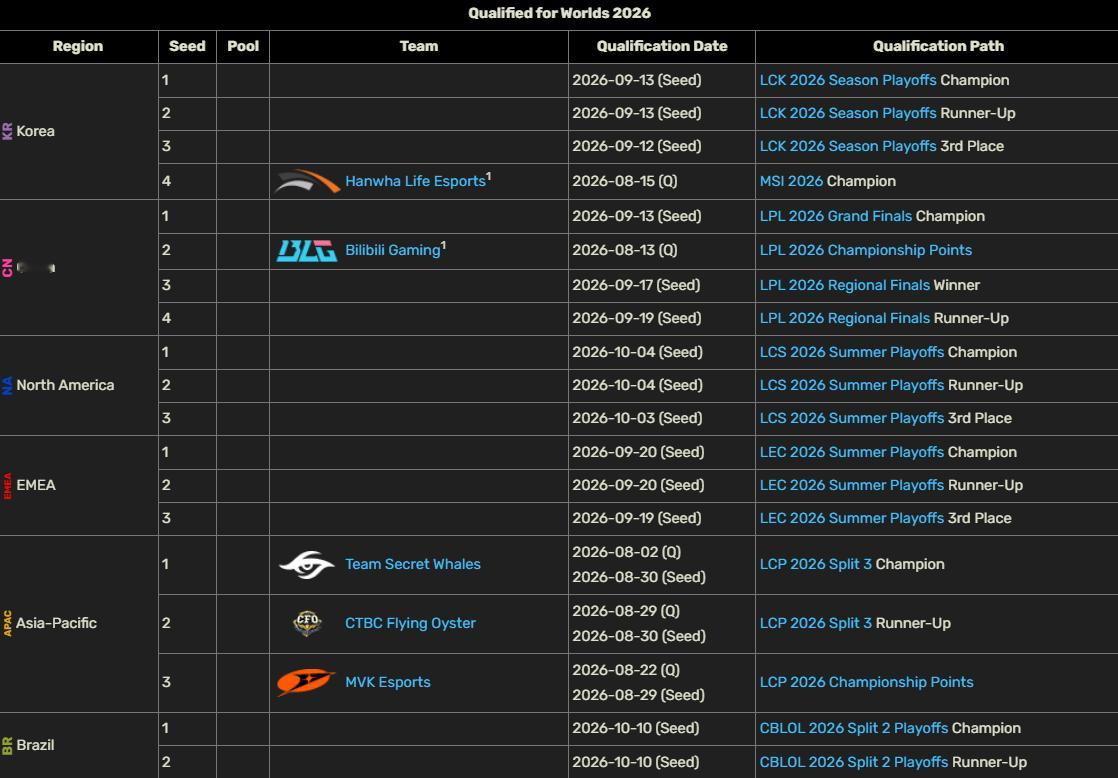Click the EMEA region flag label

pos(7,485)
